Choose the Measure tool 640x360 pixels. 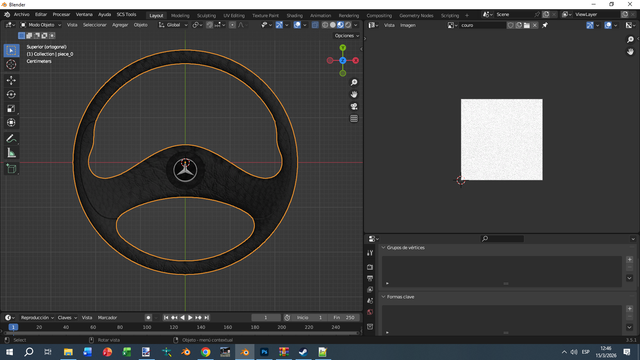pyautogui.click(x=11, y=153)
